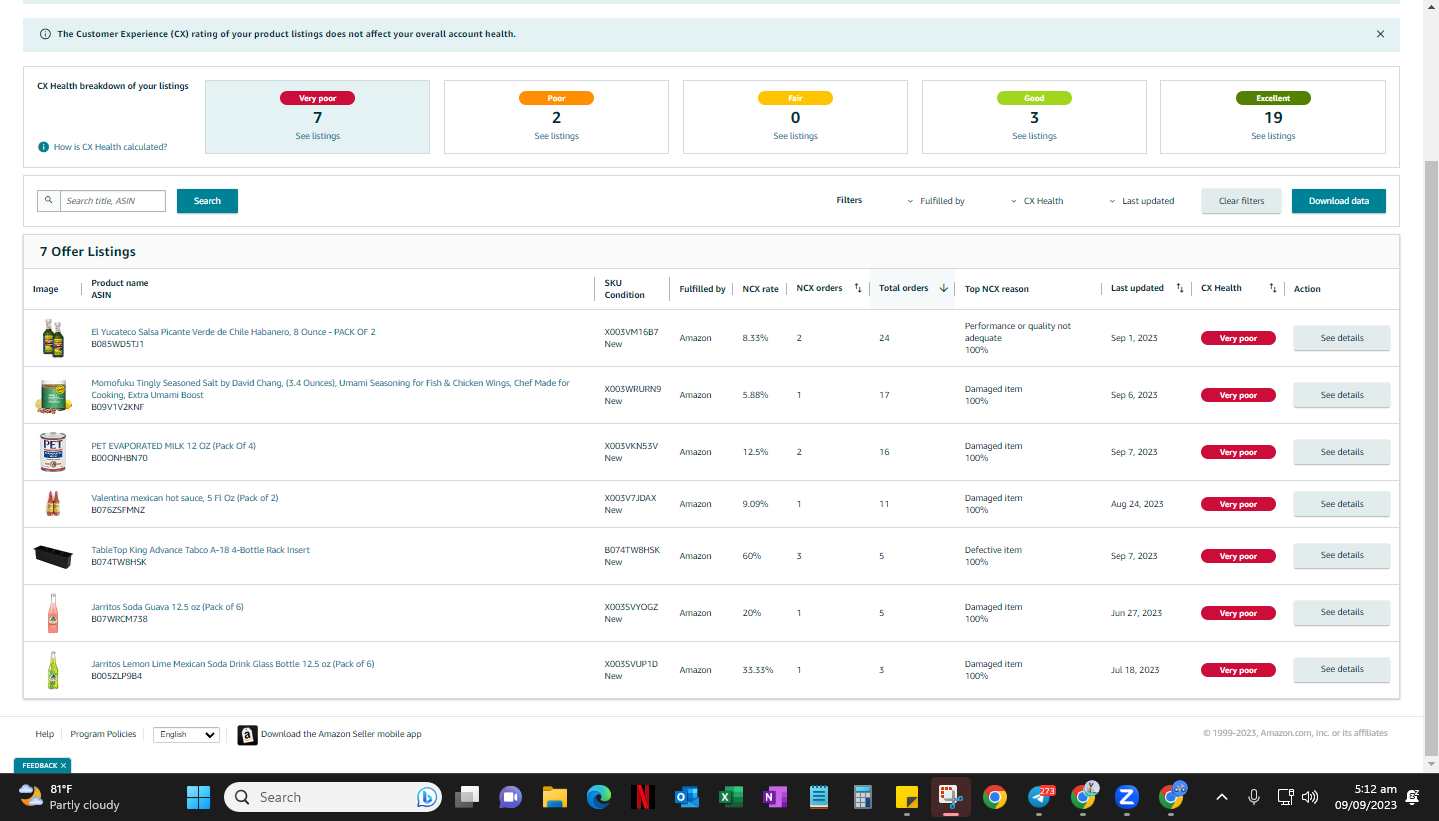See details for TableTop King Rack Insert

[x=1341, y=555]
